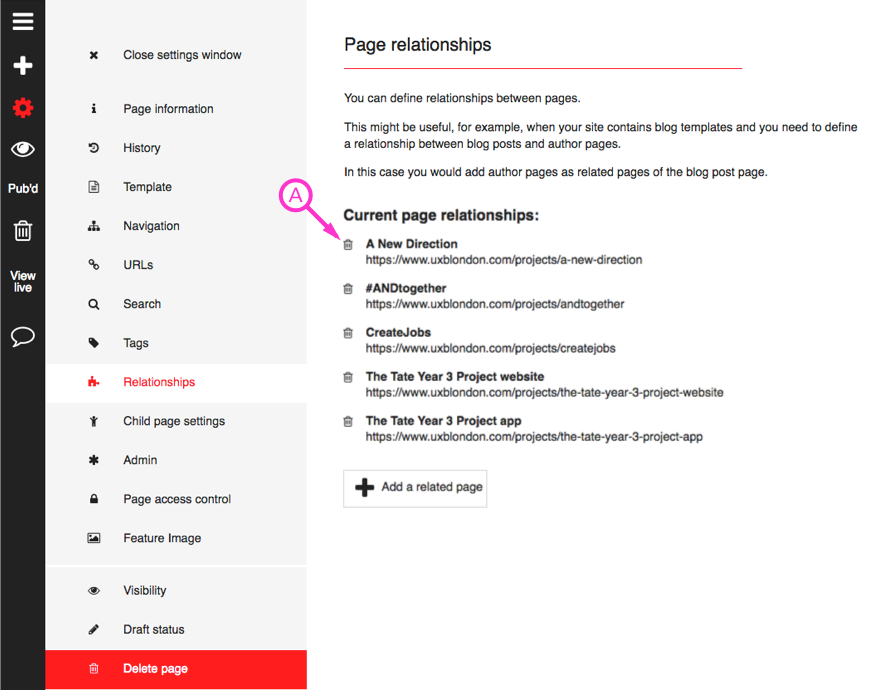Click the trash icon on Delete page row
The width and height of the screenshot is (875, 690).
94,668
